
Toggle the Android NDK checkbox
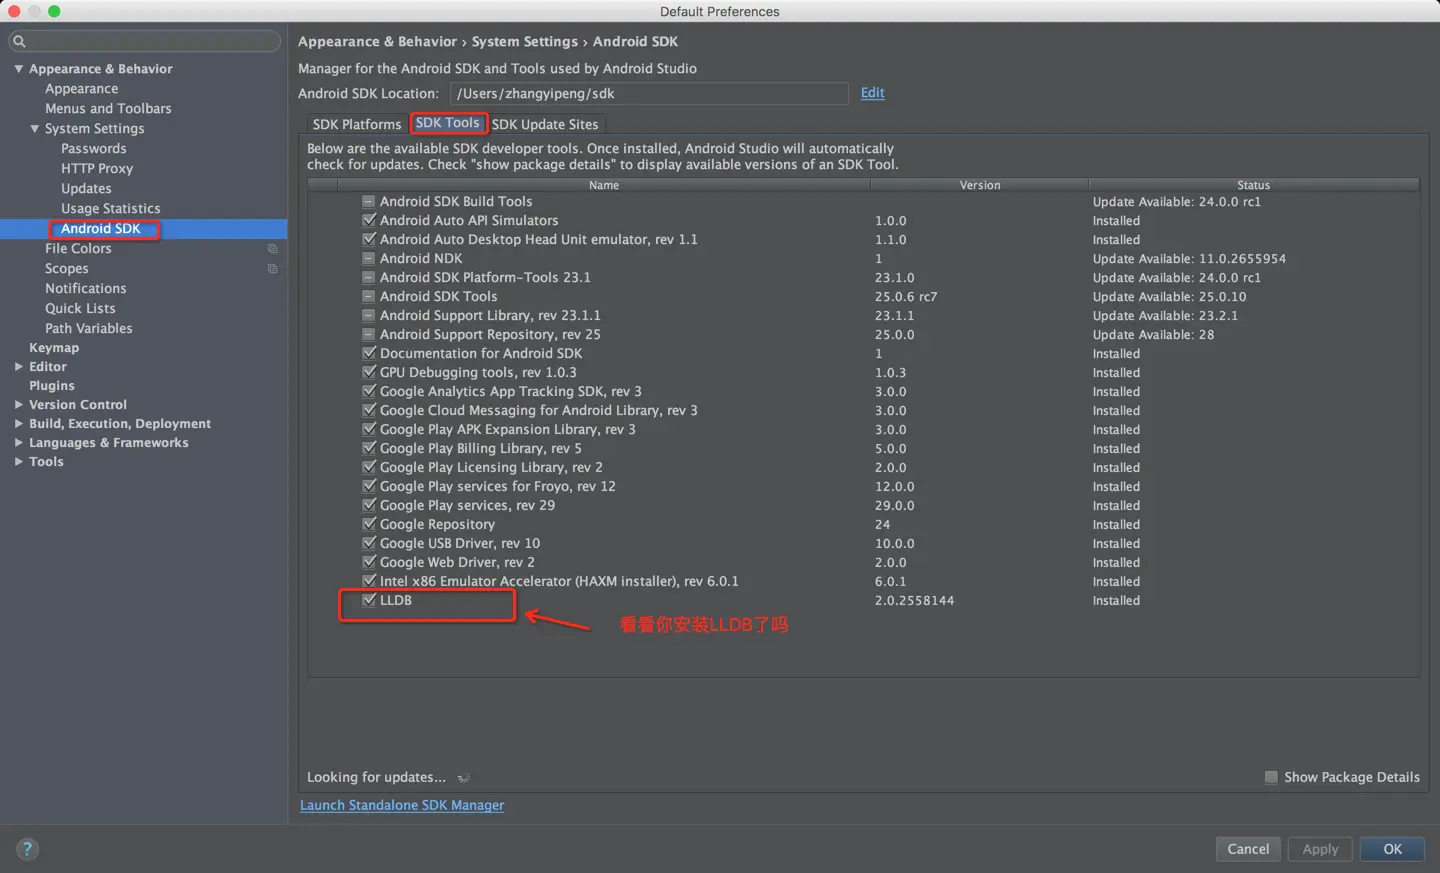tap(369, 258)
